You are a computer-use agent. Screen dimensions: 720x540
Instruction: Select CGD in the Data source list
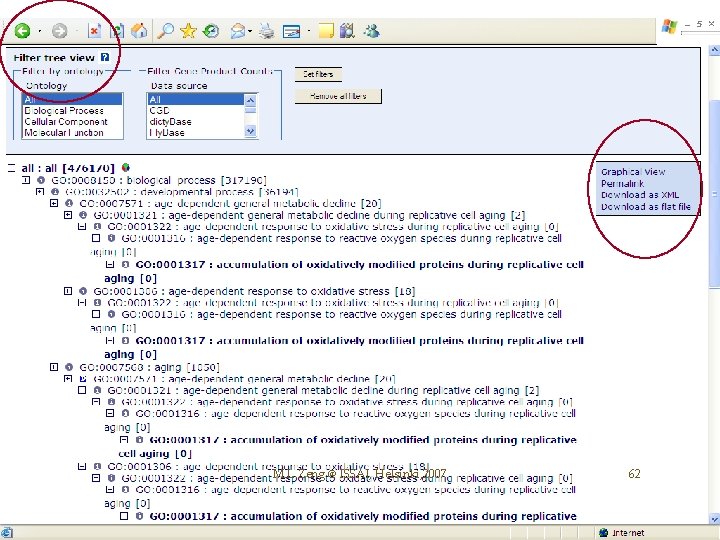pos(196,111)
